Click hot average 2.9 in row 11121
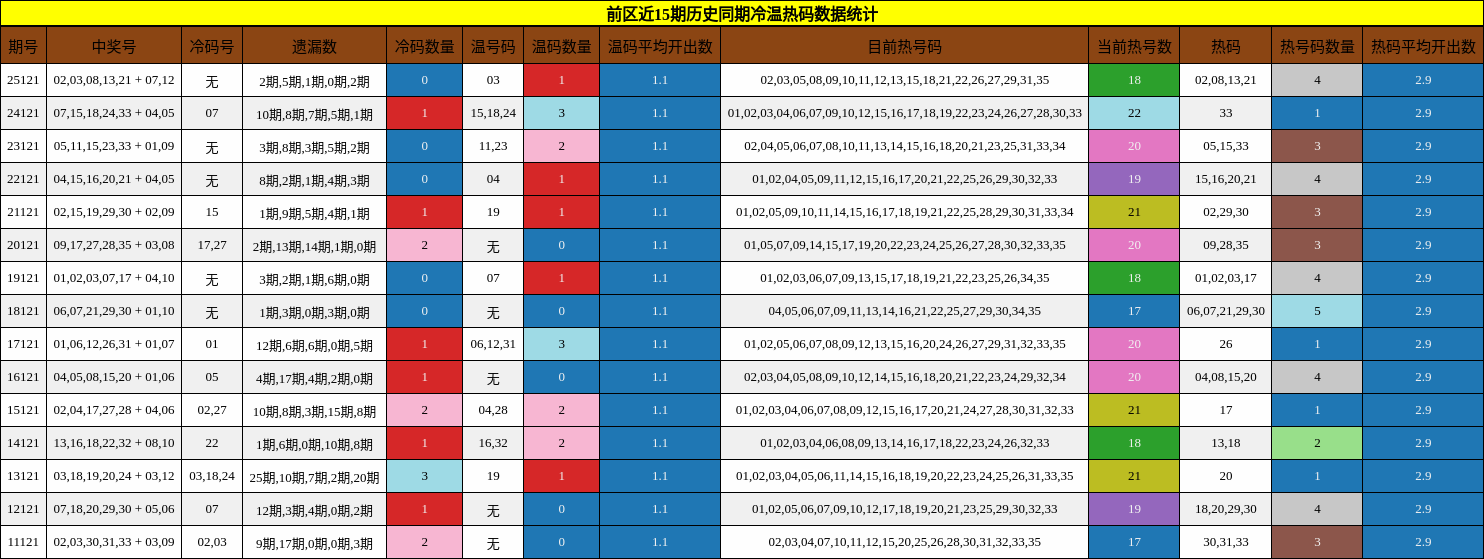This screenshot has height=559, width=1484. tap(1423, 542)
